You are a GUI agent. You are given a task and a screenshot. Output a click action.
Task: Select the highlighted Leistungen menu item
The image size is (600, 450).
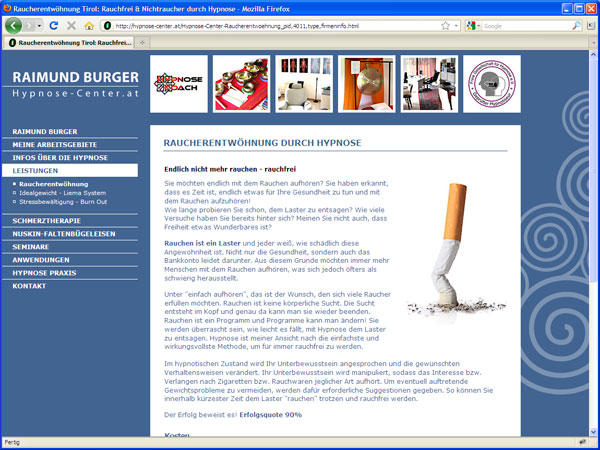coord(70,171)
